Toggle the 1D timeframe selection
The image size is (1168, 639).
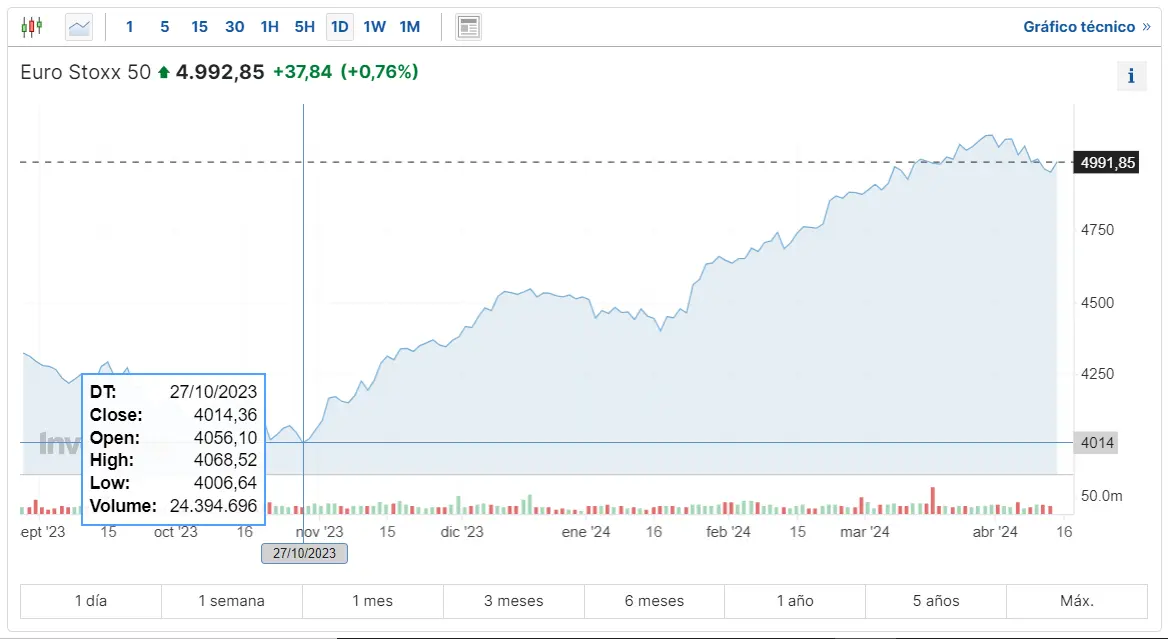coord(339,27)
